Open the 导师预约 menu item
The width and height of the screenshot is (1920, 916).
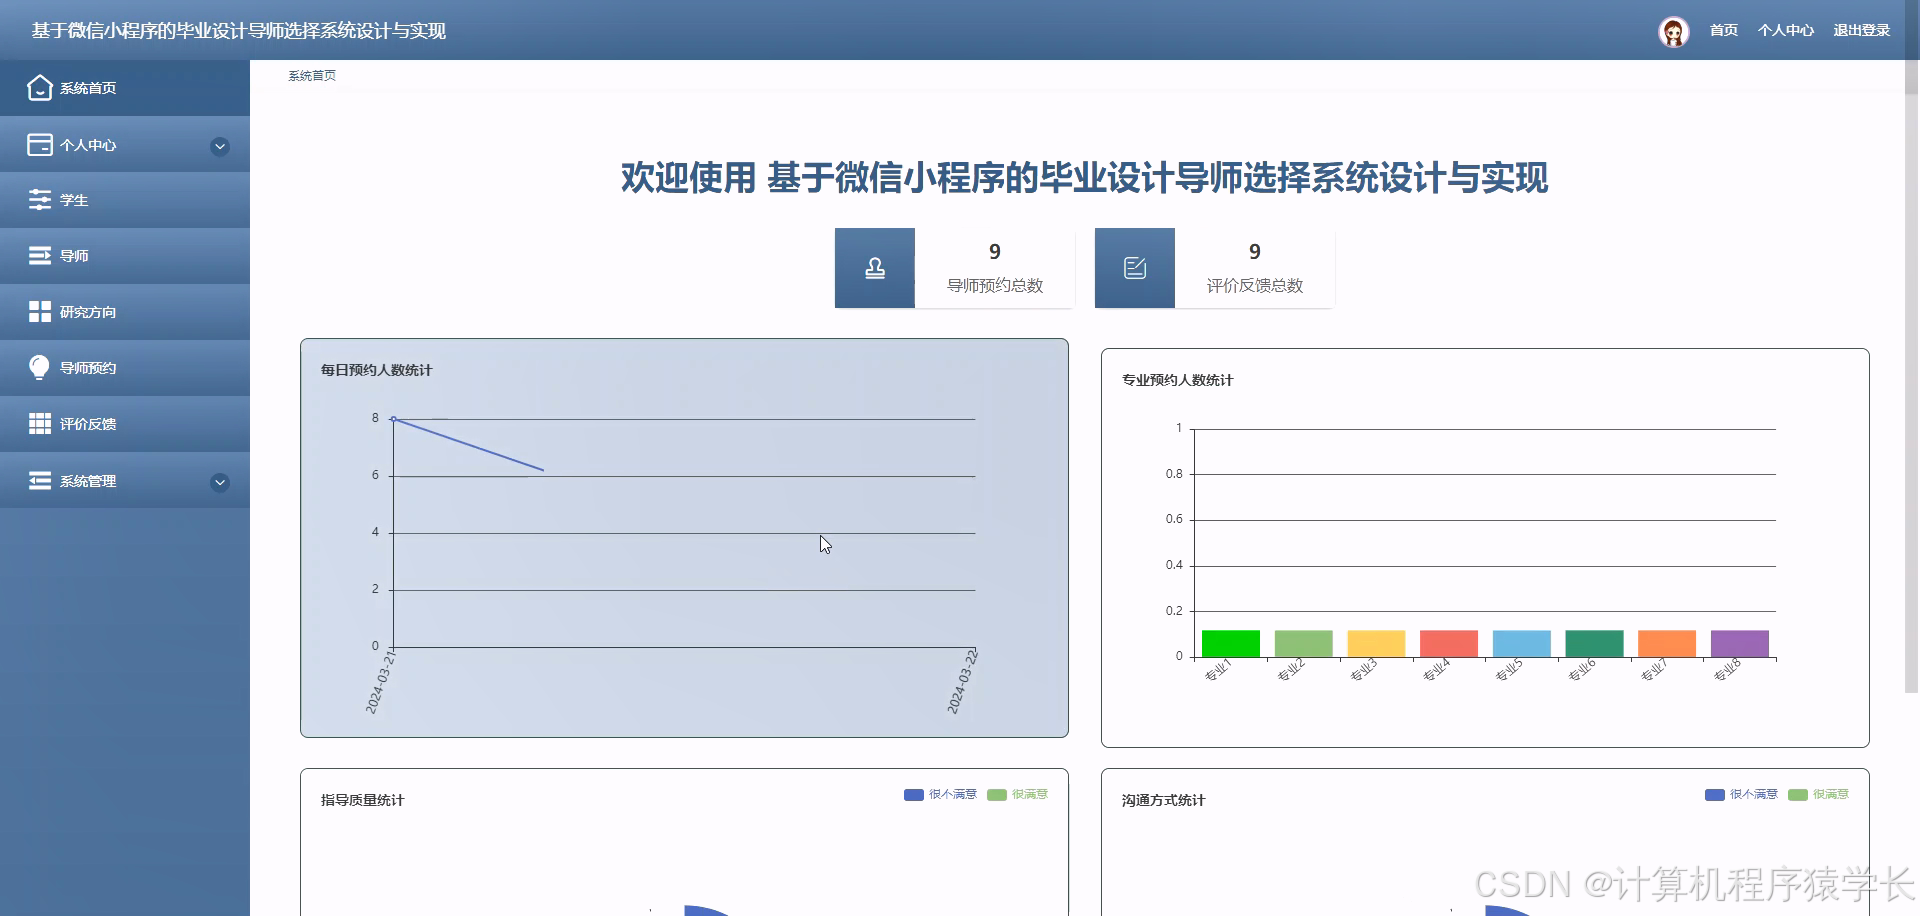pyautogui.click(x=125, y=368)
